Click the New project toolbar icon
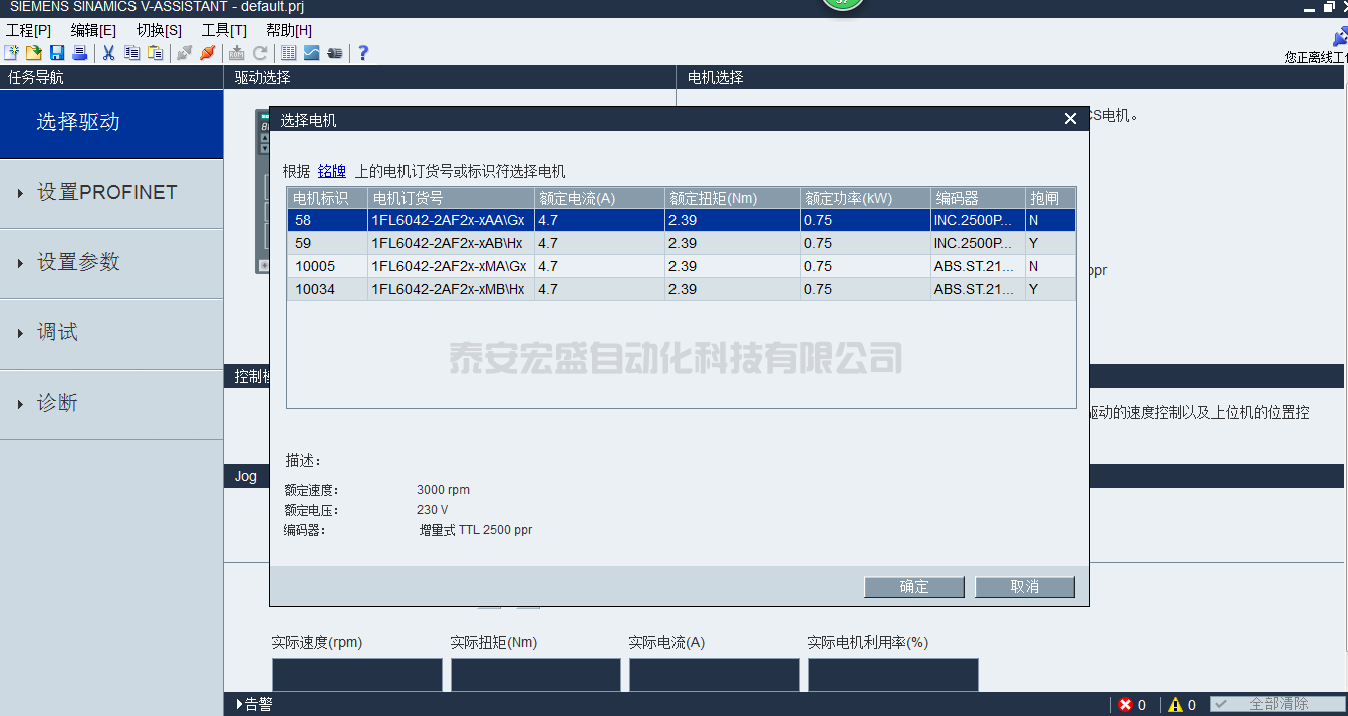 click(x=11, y=53)
